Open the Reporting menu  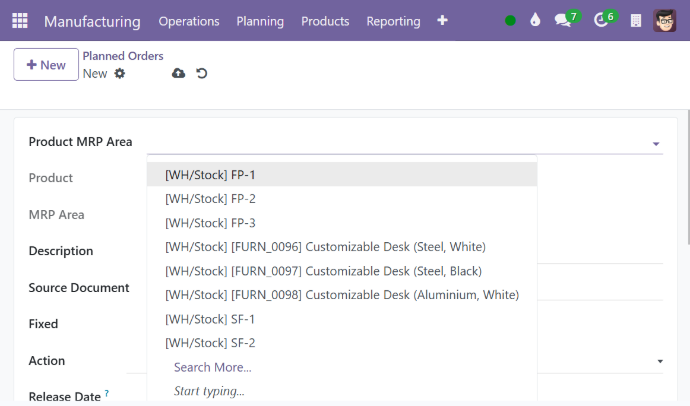click(393, 21)
